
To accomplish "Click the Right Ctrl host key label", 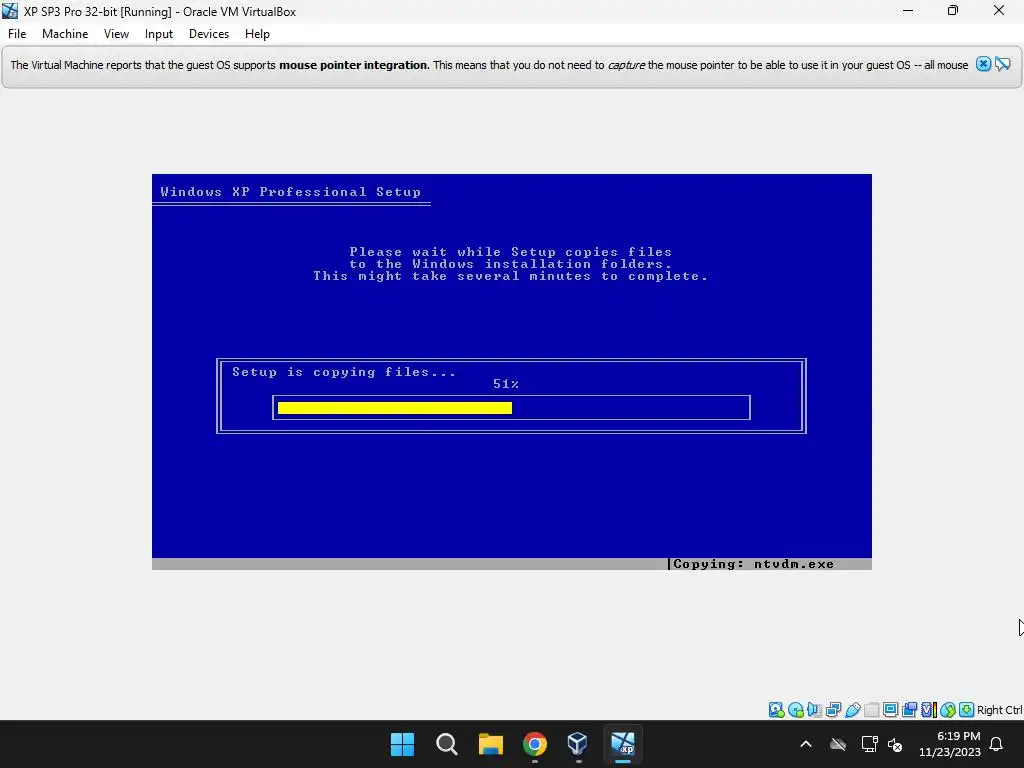I will point(1000,710).
